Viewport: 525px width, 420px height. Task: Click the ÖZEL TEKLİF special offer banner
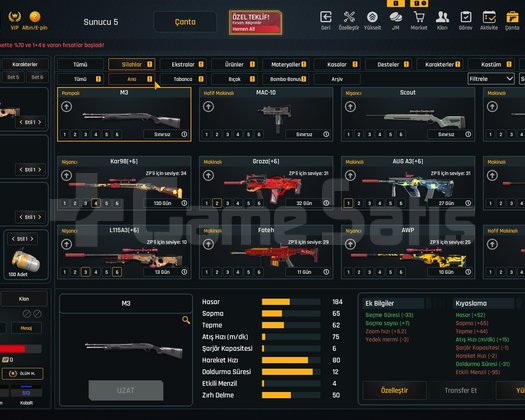(x=255, y=22)
